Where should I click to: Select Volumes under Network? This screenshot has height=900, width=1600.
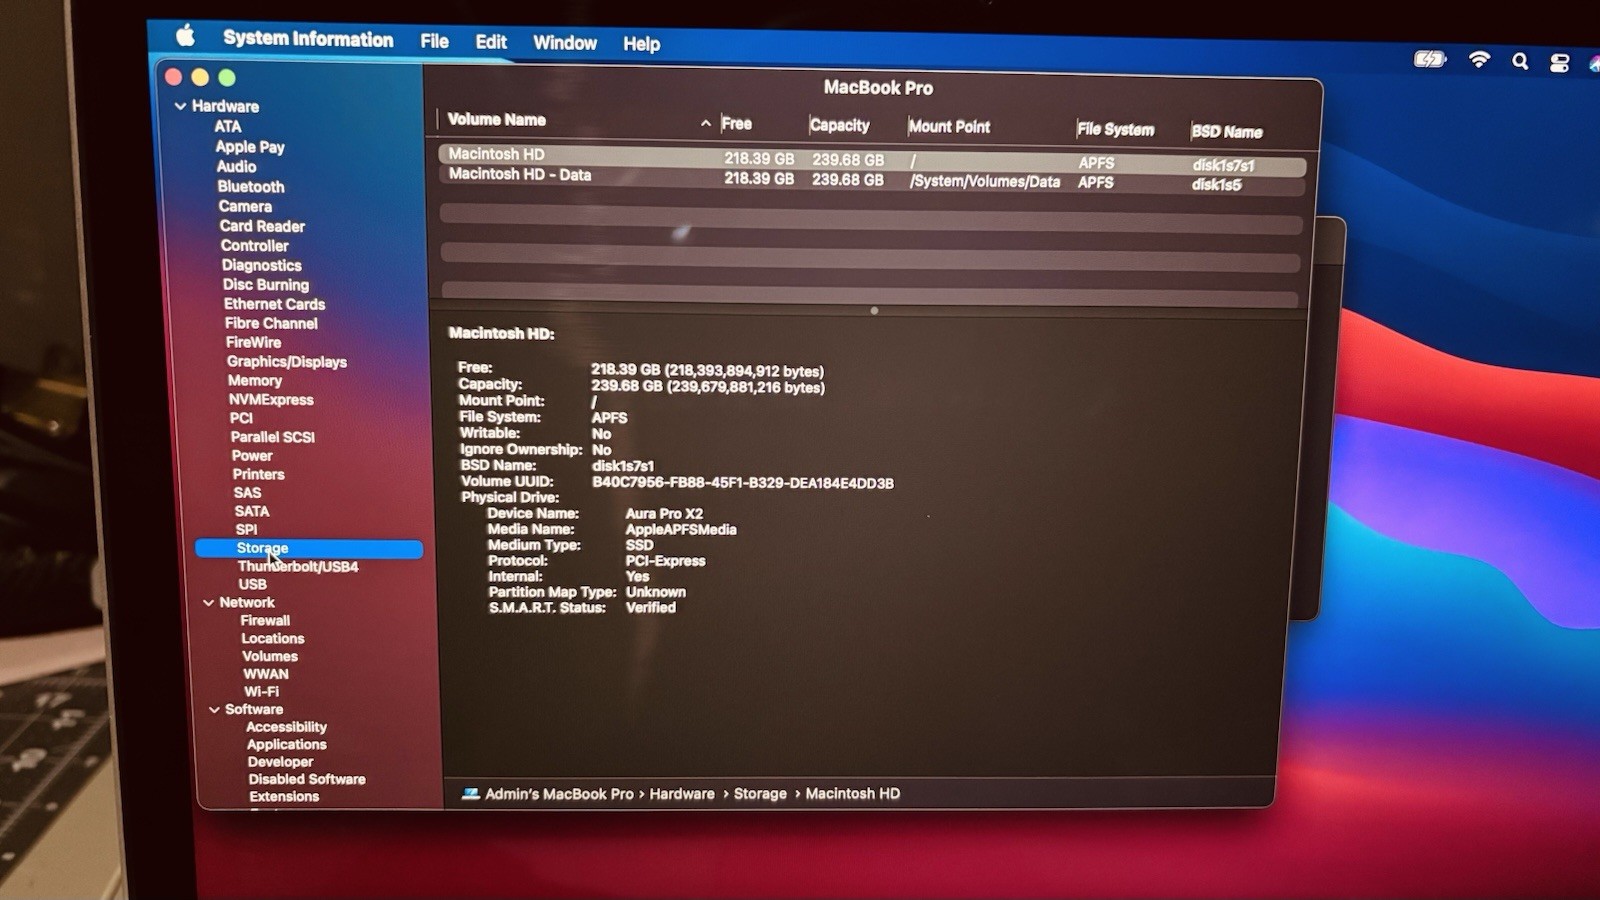click(270, 657)
